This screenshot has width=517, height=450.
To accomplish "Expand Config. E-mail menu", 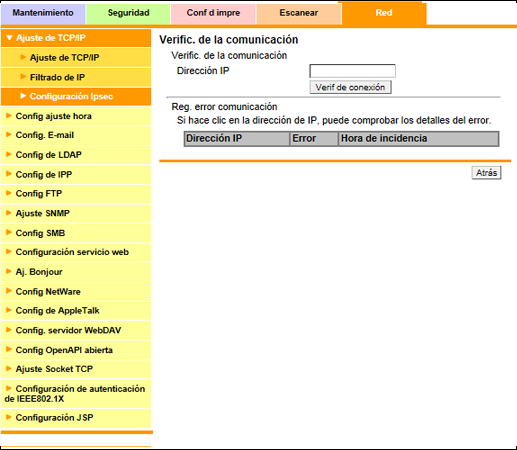I will pyautogui.click(x=76, y=135).
